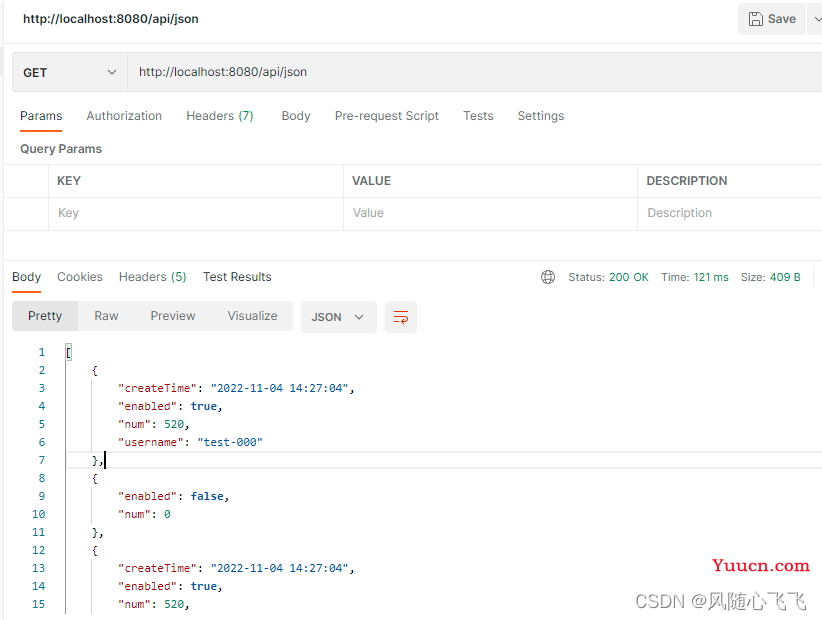This screenshot has width=822, height=620.
Task: Click the KEY column header
Action: [69, 181]
